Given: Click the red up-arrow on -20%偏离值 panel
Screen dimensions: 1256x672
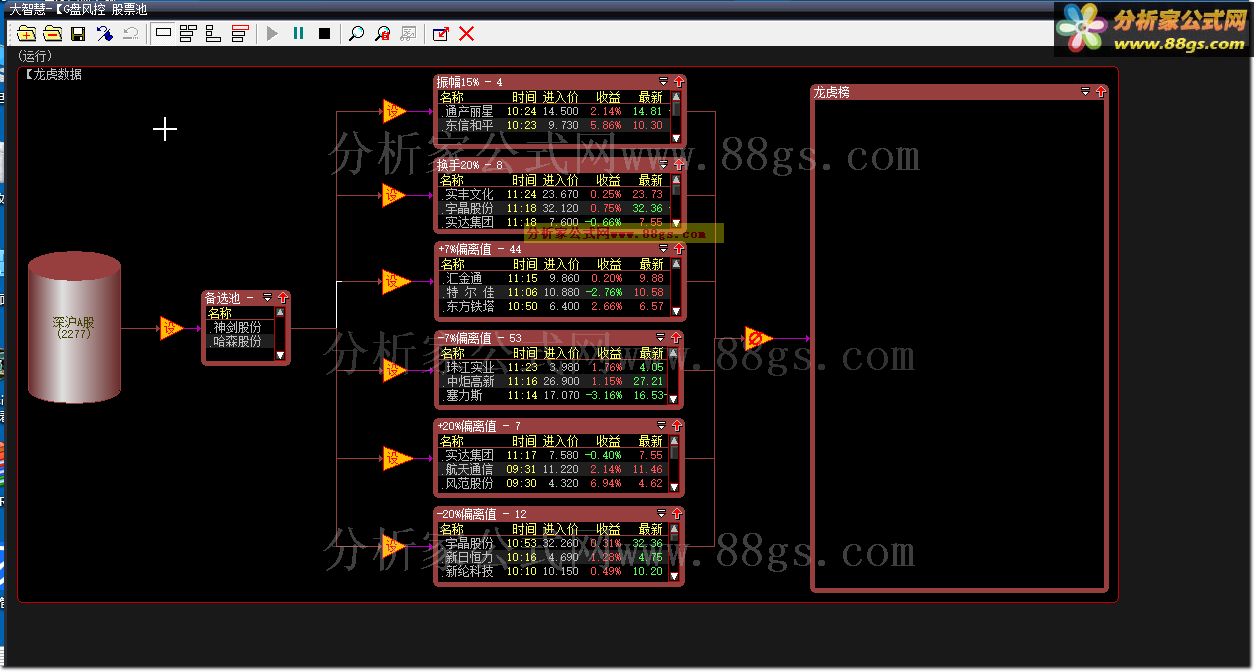Looking at the screenshot, I should [678, 514].
